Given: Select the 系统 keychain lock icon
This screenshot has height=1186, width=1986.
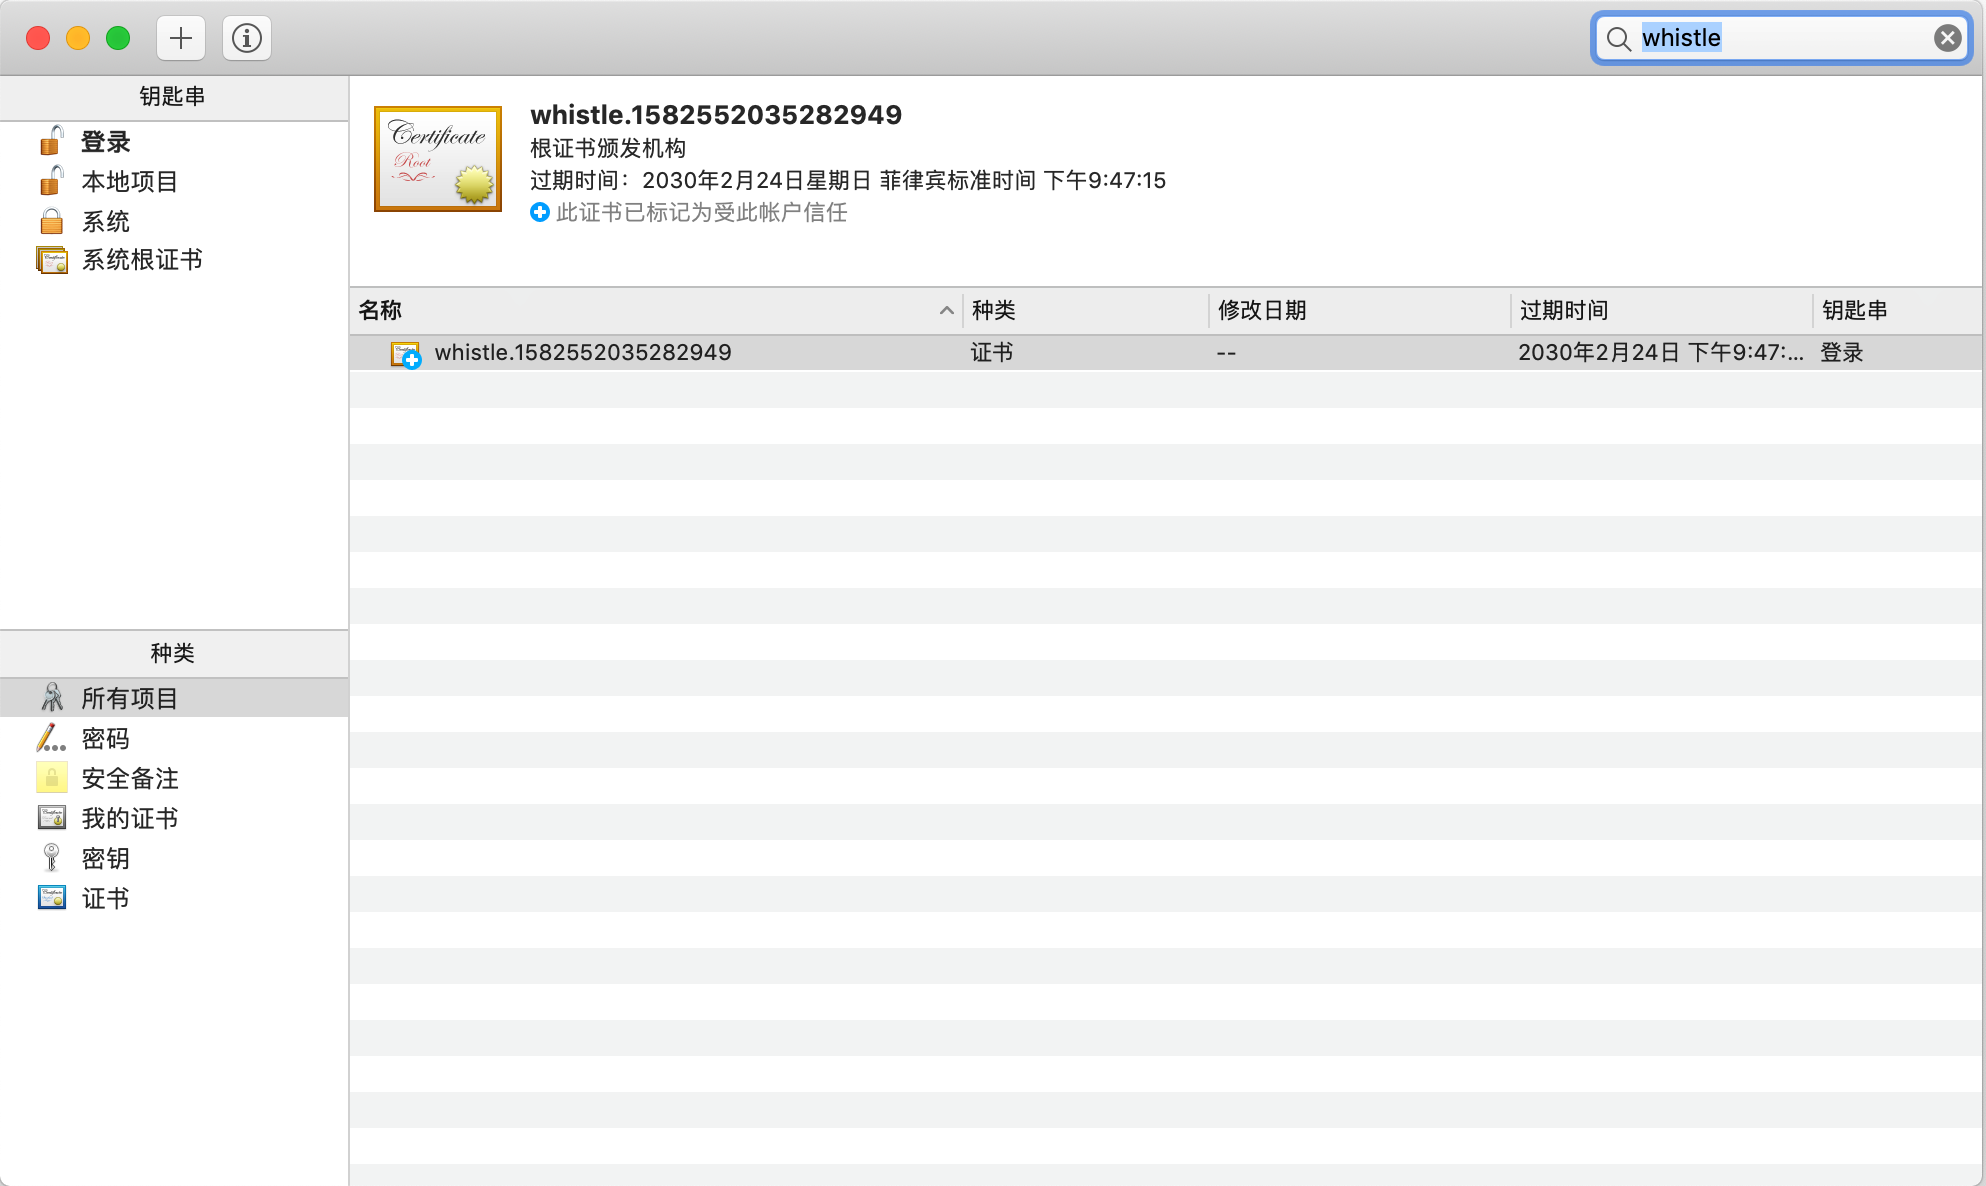Looking at the screenshot, I should 52,221.
